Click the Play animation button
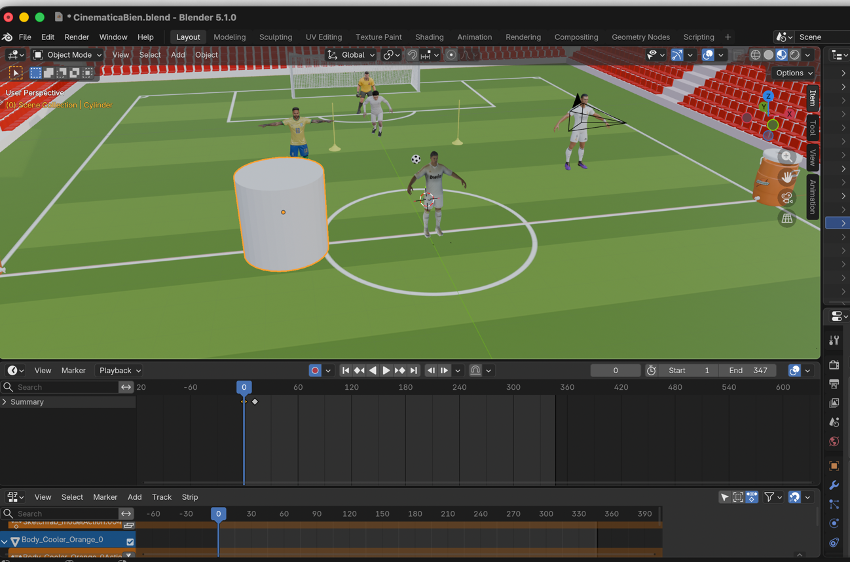The width and height of the screenshot is (850, 562). tap(386, 370)
